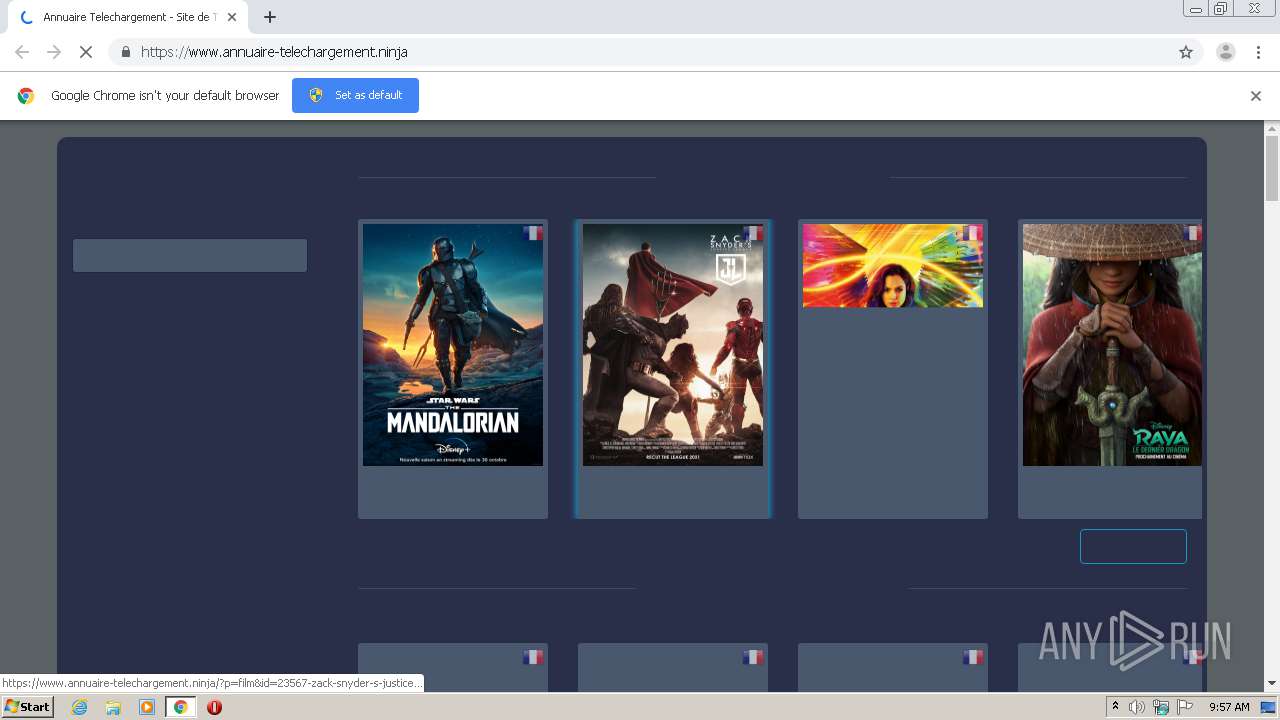Viewport: 1280px width, 720px height.
Task: Click the address bar URL
Action: (x=274, y=52)
